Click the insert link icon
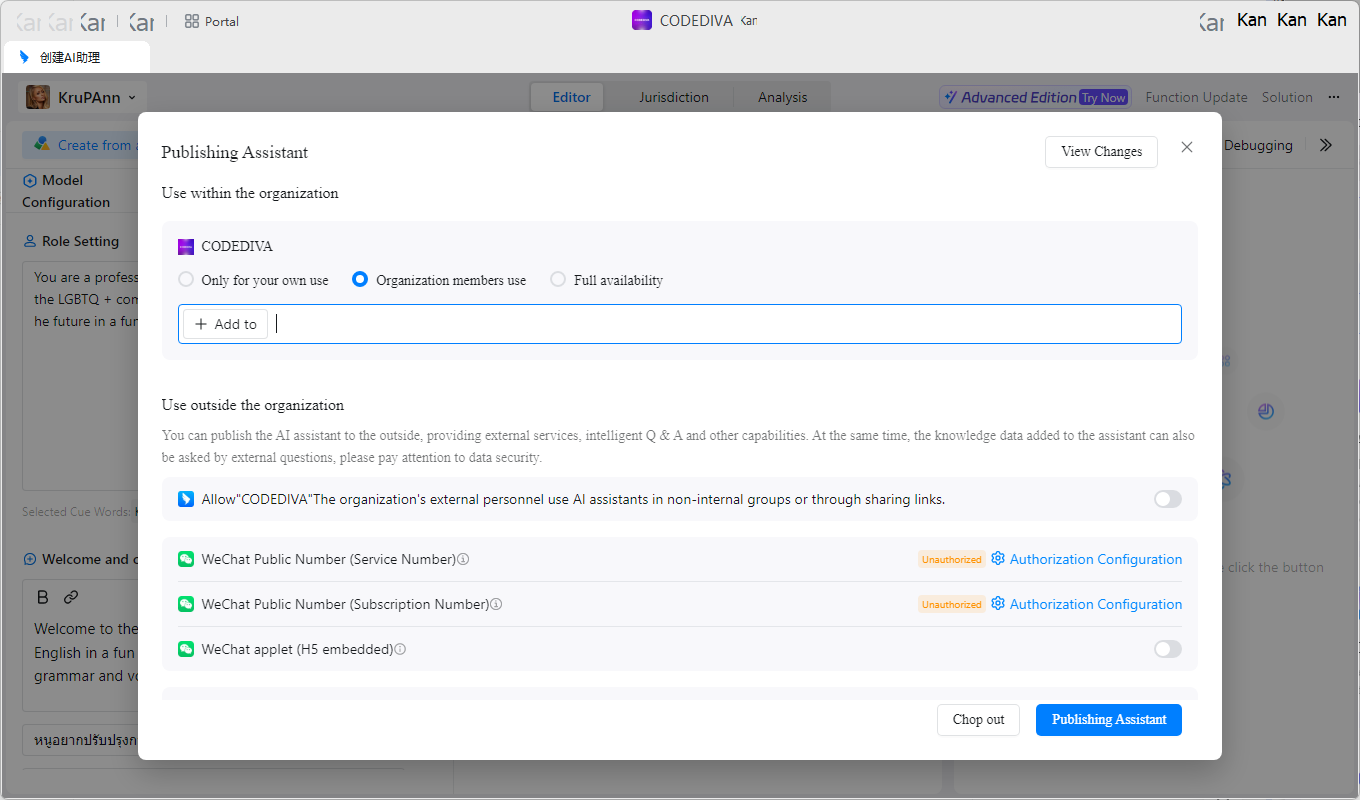 (x=71, y=597)
